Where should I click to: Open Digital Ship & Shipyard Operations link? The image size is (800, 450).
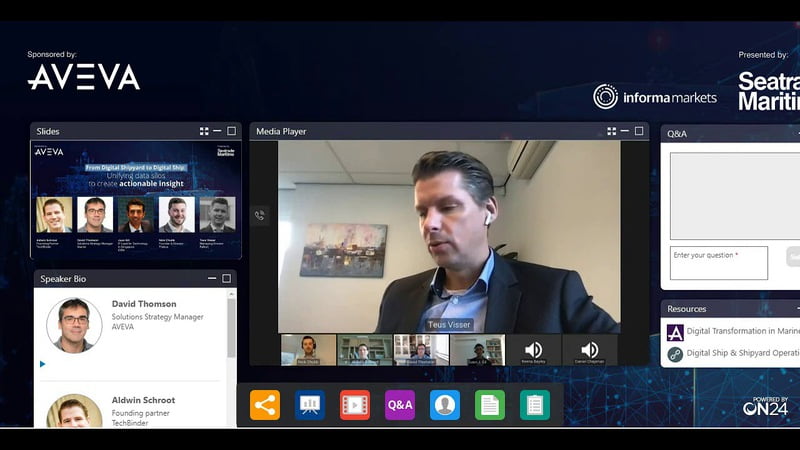point(743,353)
